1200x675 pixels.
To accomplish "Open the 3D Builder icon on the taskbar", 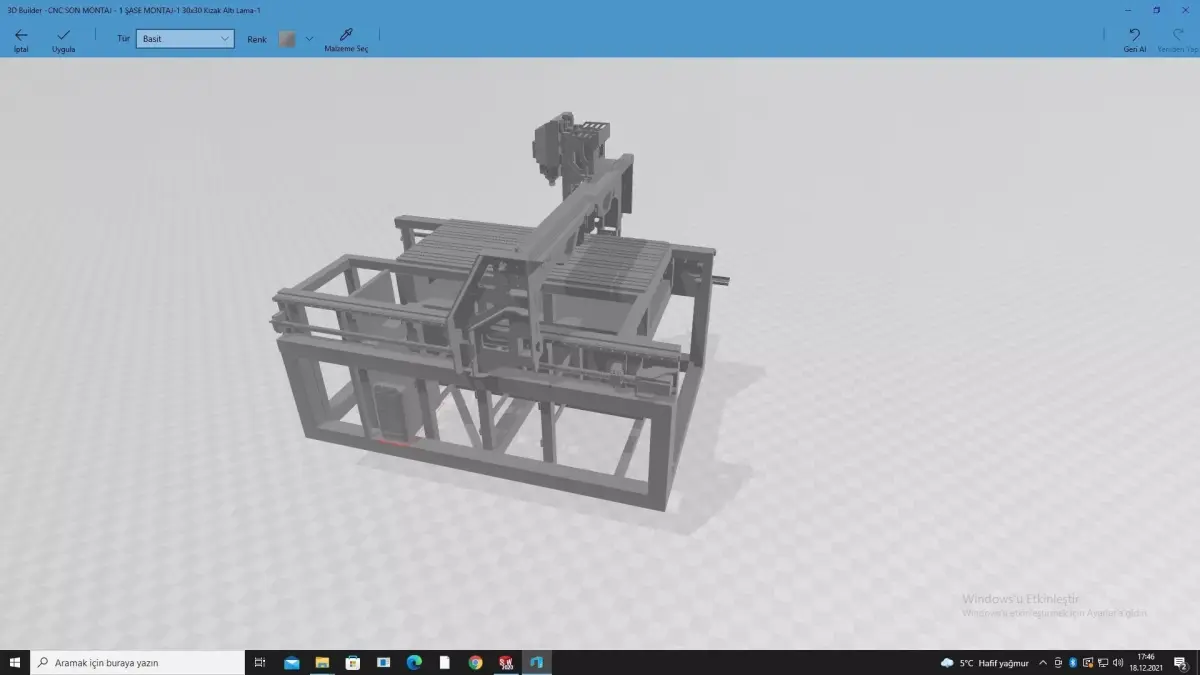I will coord(536,662).
